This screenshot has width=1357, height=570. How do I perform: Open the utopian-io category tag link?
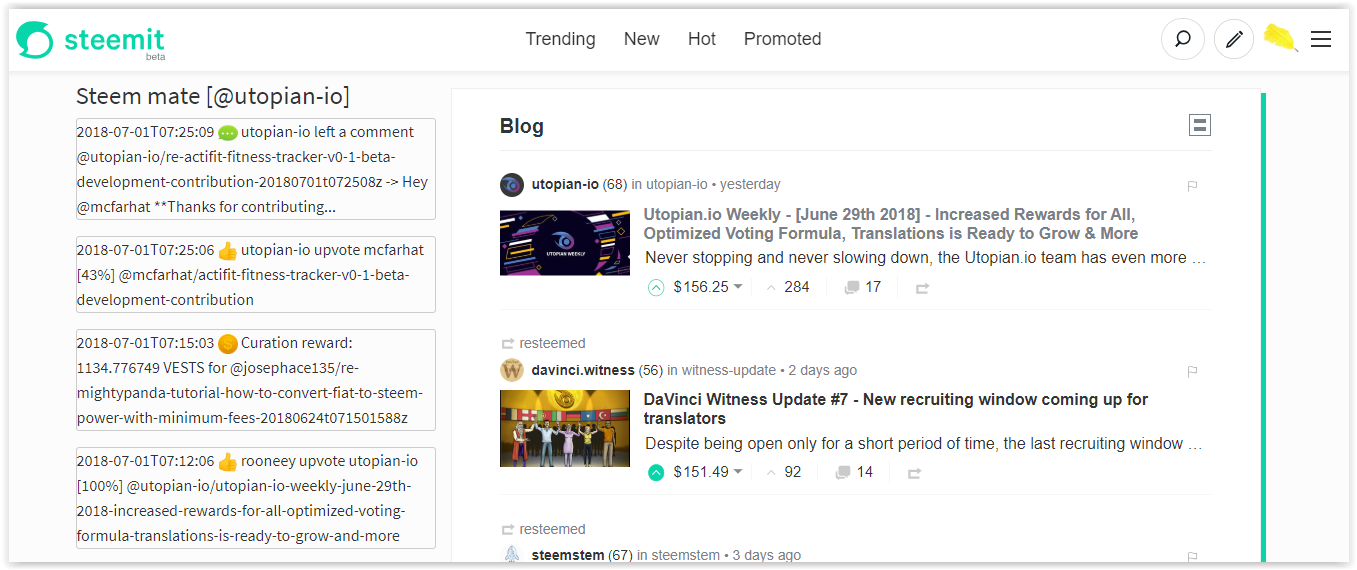pos(676,184)
